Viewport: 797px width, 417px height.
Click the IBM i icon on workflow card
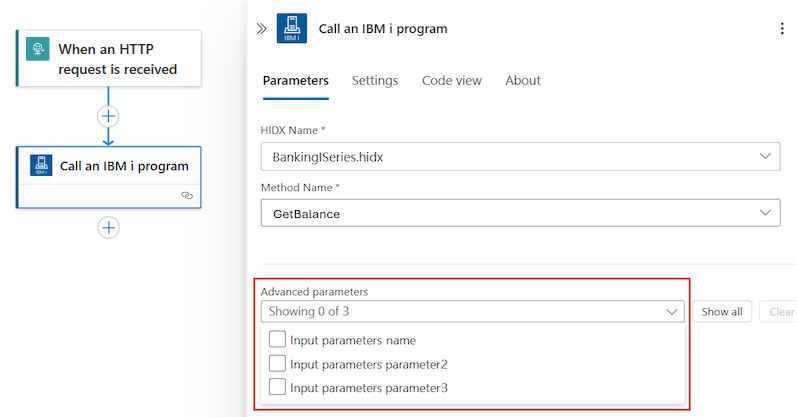[x=41, y=165]
